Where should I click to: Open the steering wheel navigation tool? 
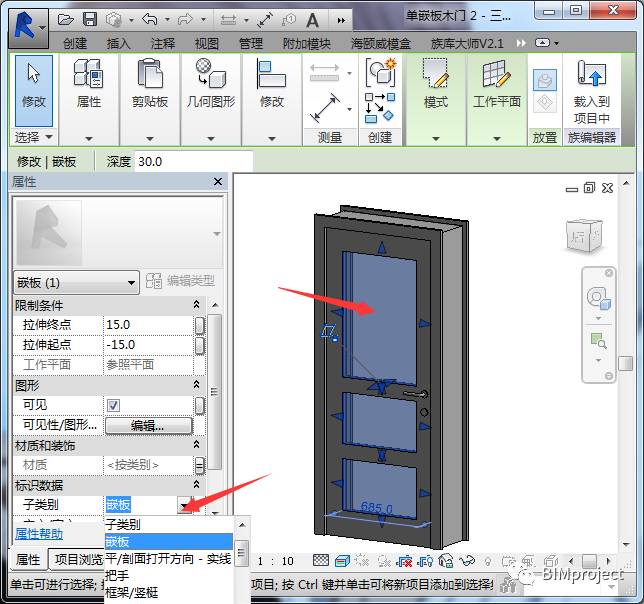pyautogui.click(x=598, y=298)
